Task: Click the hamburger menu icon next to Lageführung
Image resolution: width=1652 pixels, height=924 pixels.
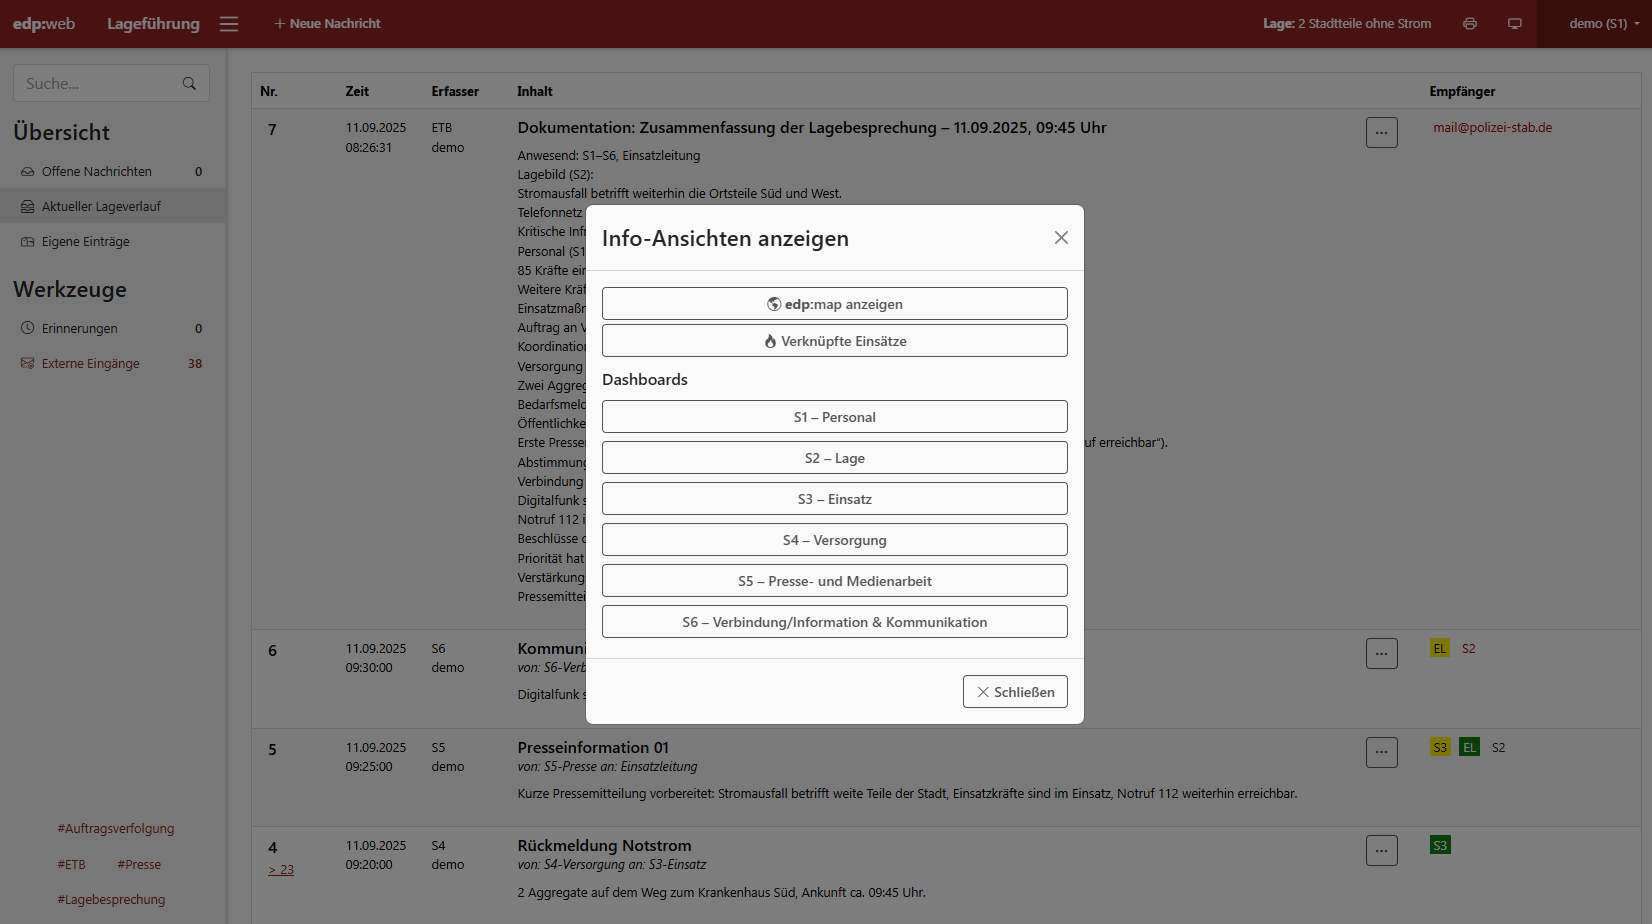Action: (229, 24)
